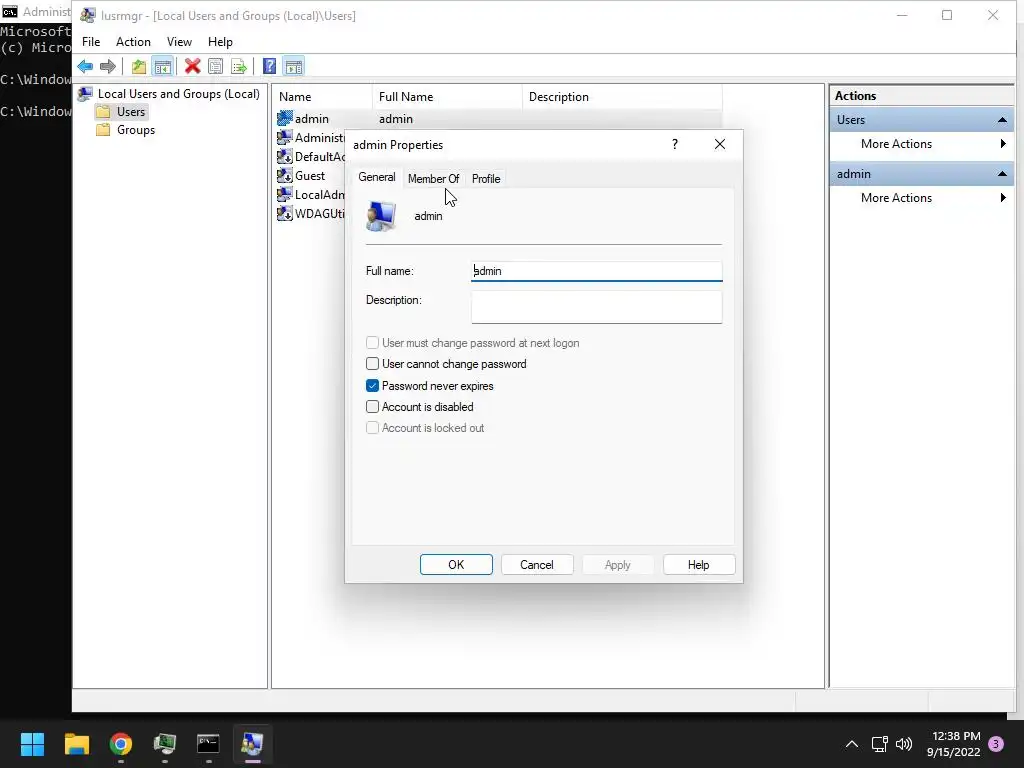This screenshot has height=768, width=1024.
Task: Click the Help button in the dialog
Action: [698, 564]
